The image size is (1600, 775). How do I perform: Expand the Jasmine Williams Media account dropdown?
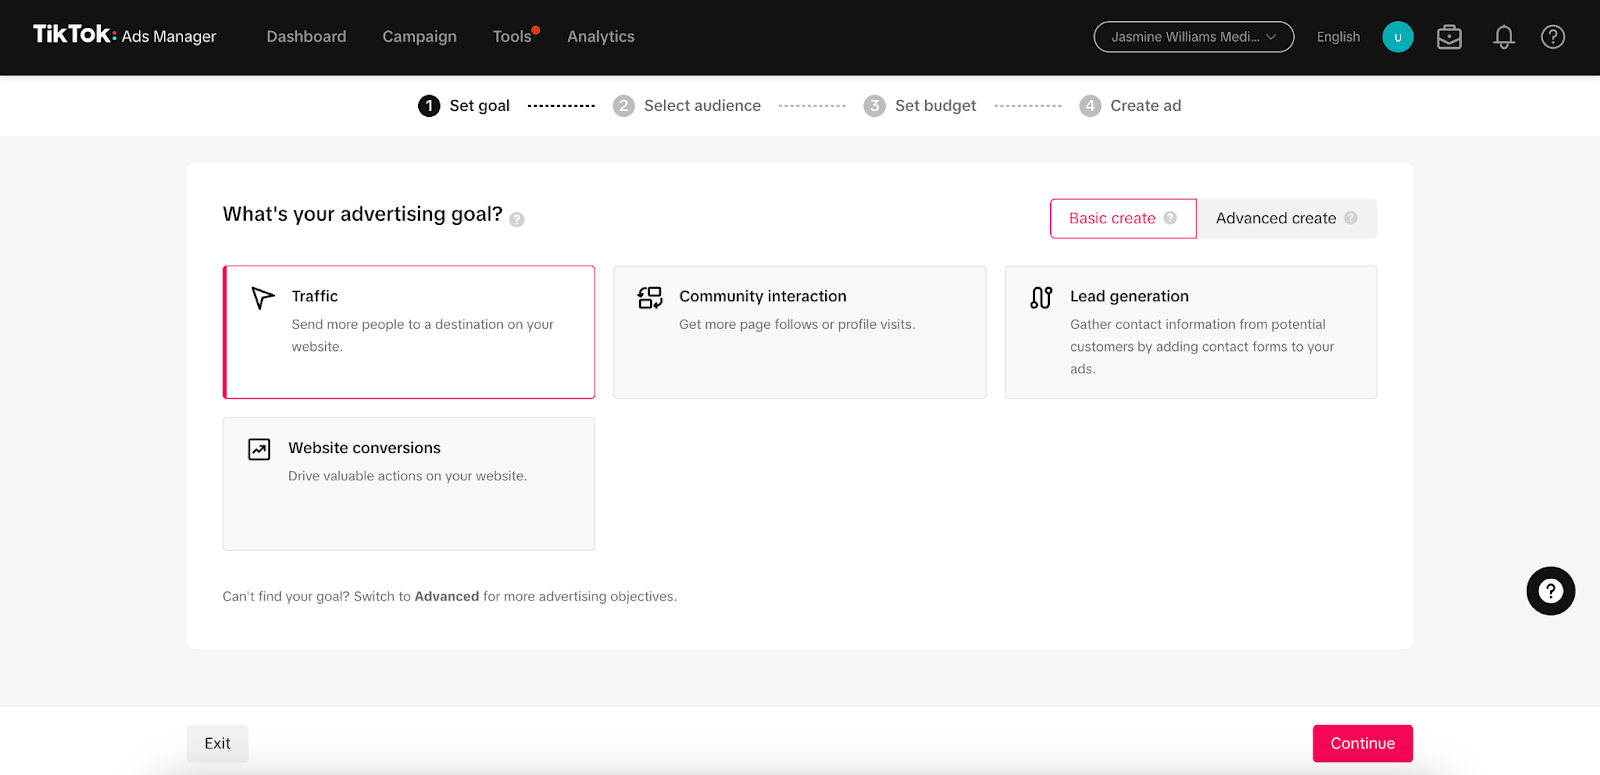point(1193,37)
